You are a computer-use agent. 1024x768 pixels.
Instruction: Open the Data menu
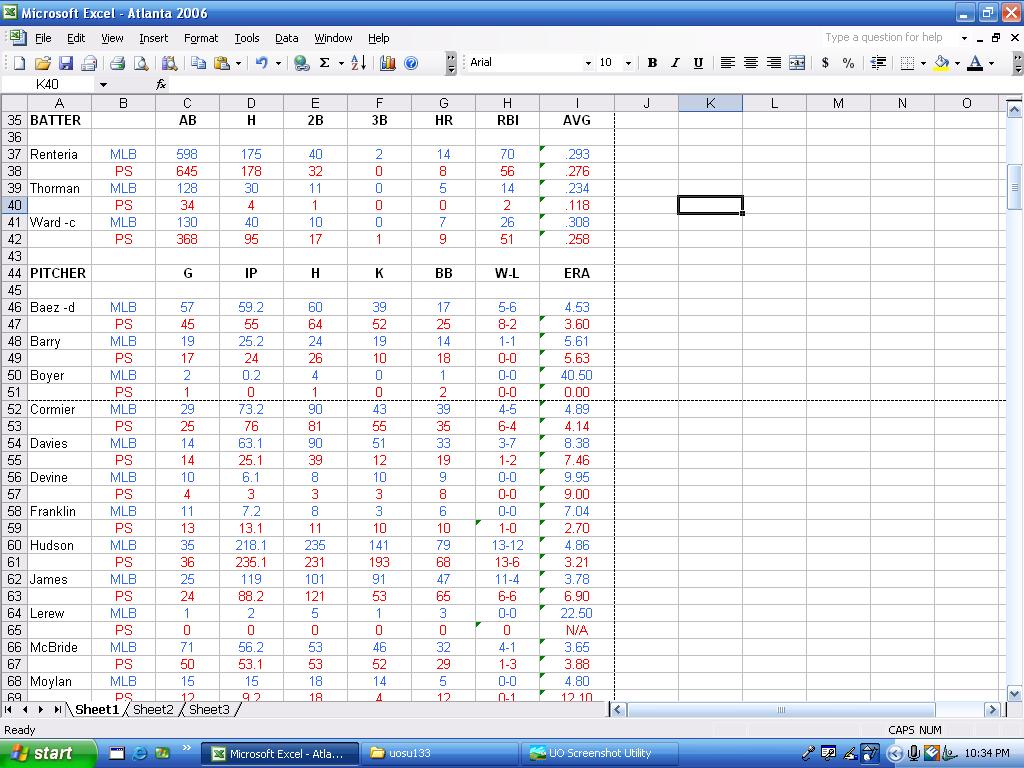tap(286, 38)
